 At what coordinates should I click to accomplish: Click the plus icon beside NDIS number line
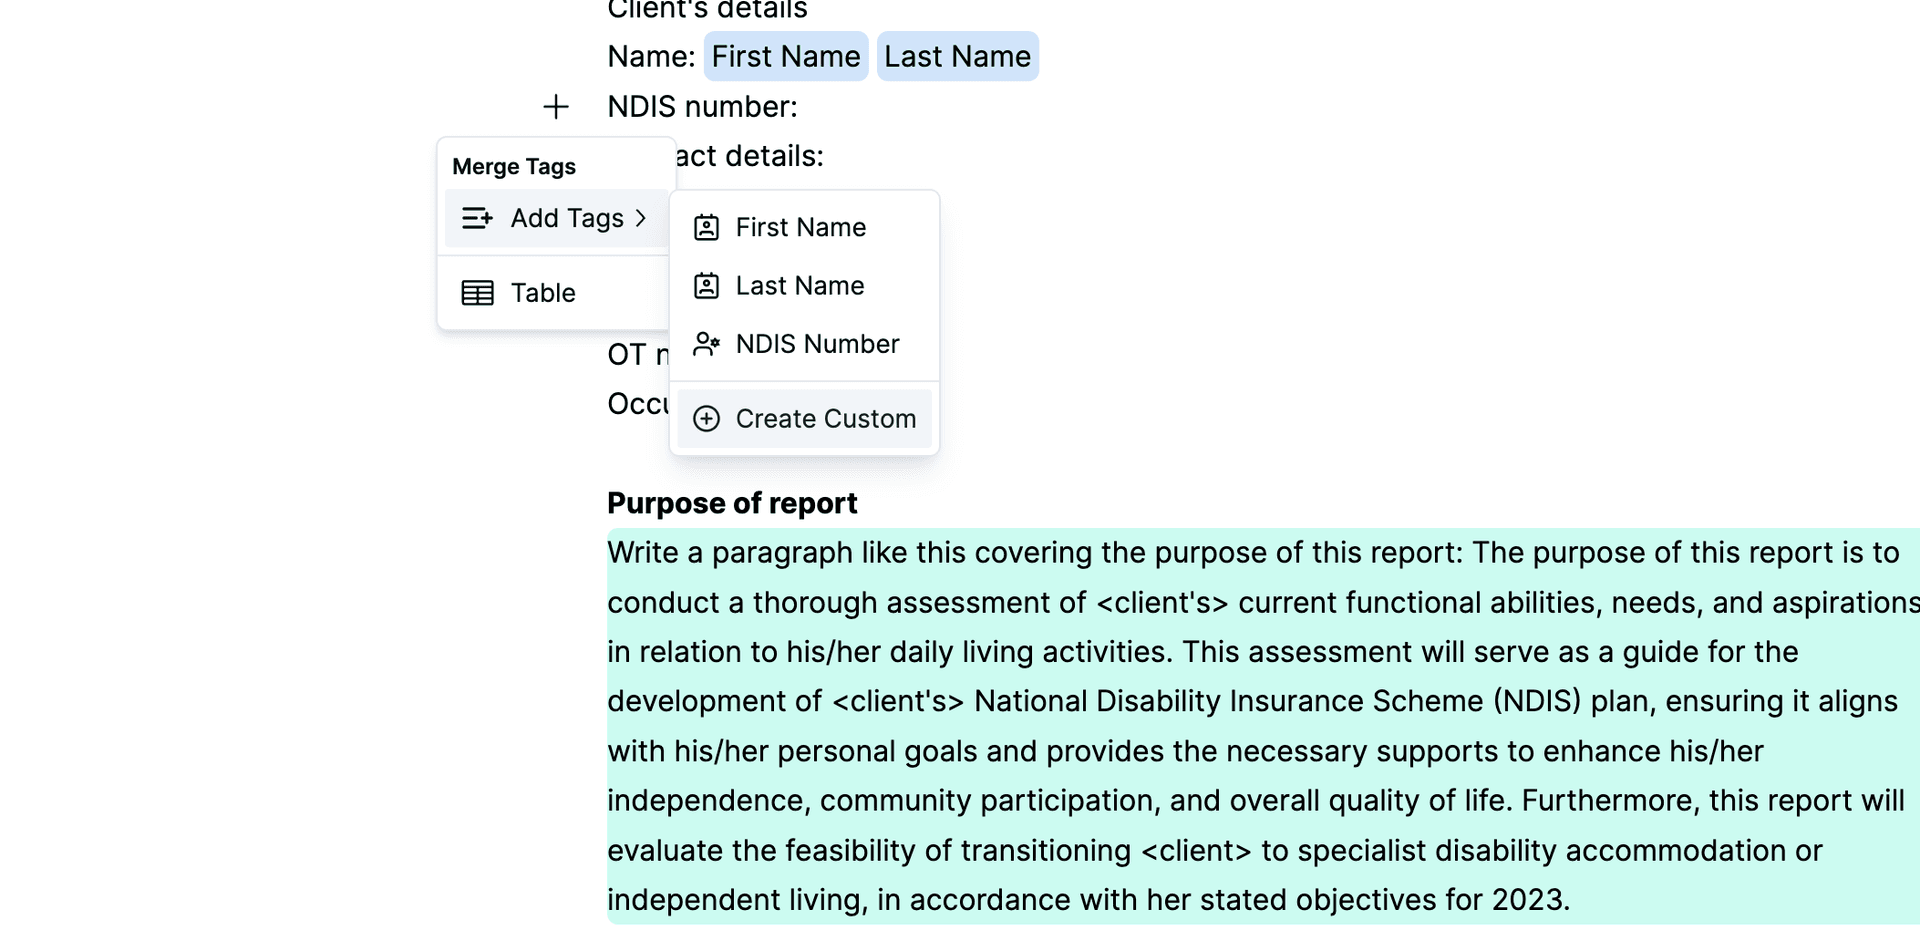(x=556, y=106)
